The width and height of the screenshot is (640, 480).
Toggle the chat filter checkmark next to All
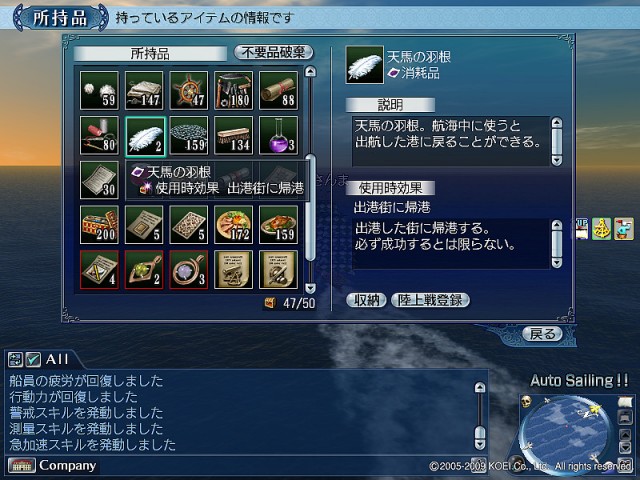33,359
